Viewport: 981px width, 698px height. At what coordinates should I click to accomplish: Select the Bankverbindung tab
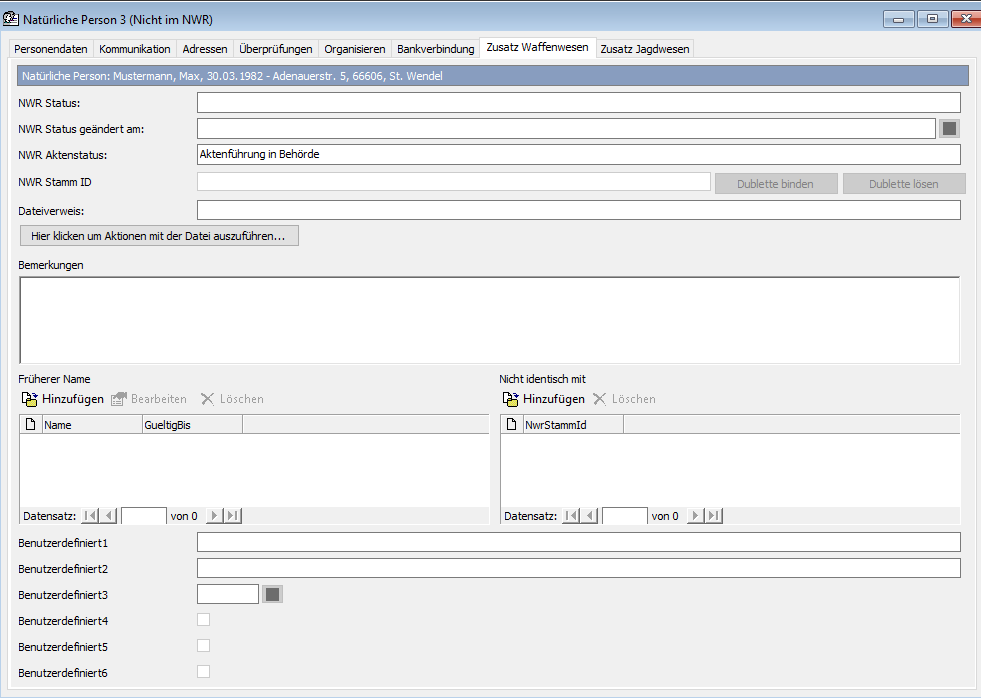click(435, 49)
